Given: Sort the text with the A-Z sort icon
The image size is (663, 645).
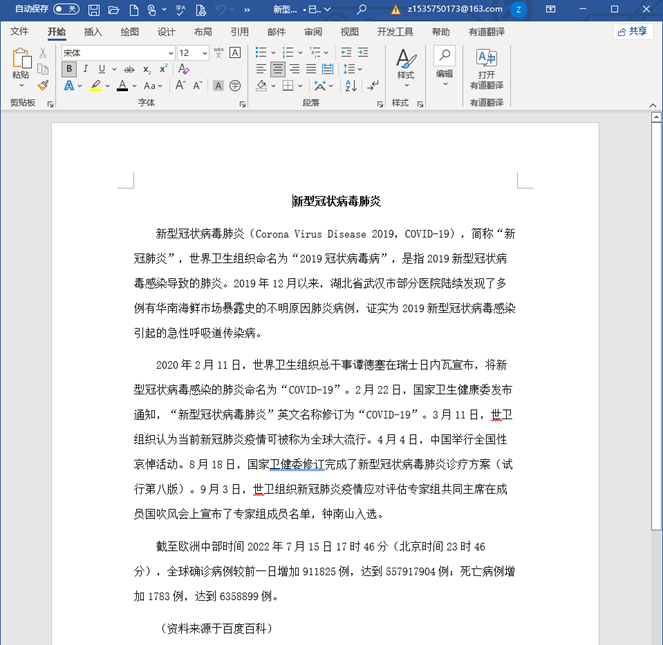Looking at the screenshot, I should click(351, 86).
